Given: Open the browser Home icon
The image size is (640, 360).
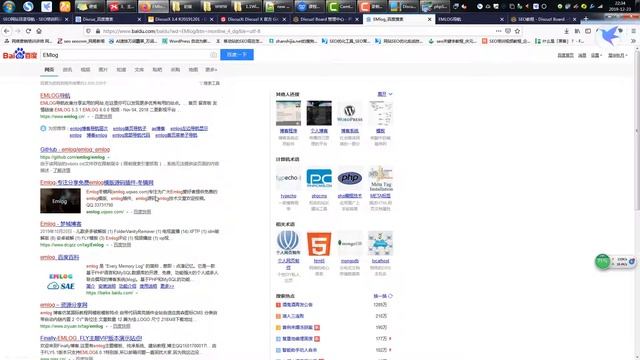Looking at the screenshot, I should 39,31.
